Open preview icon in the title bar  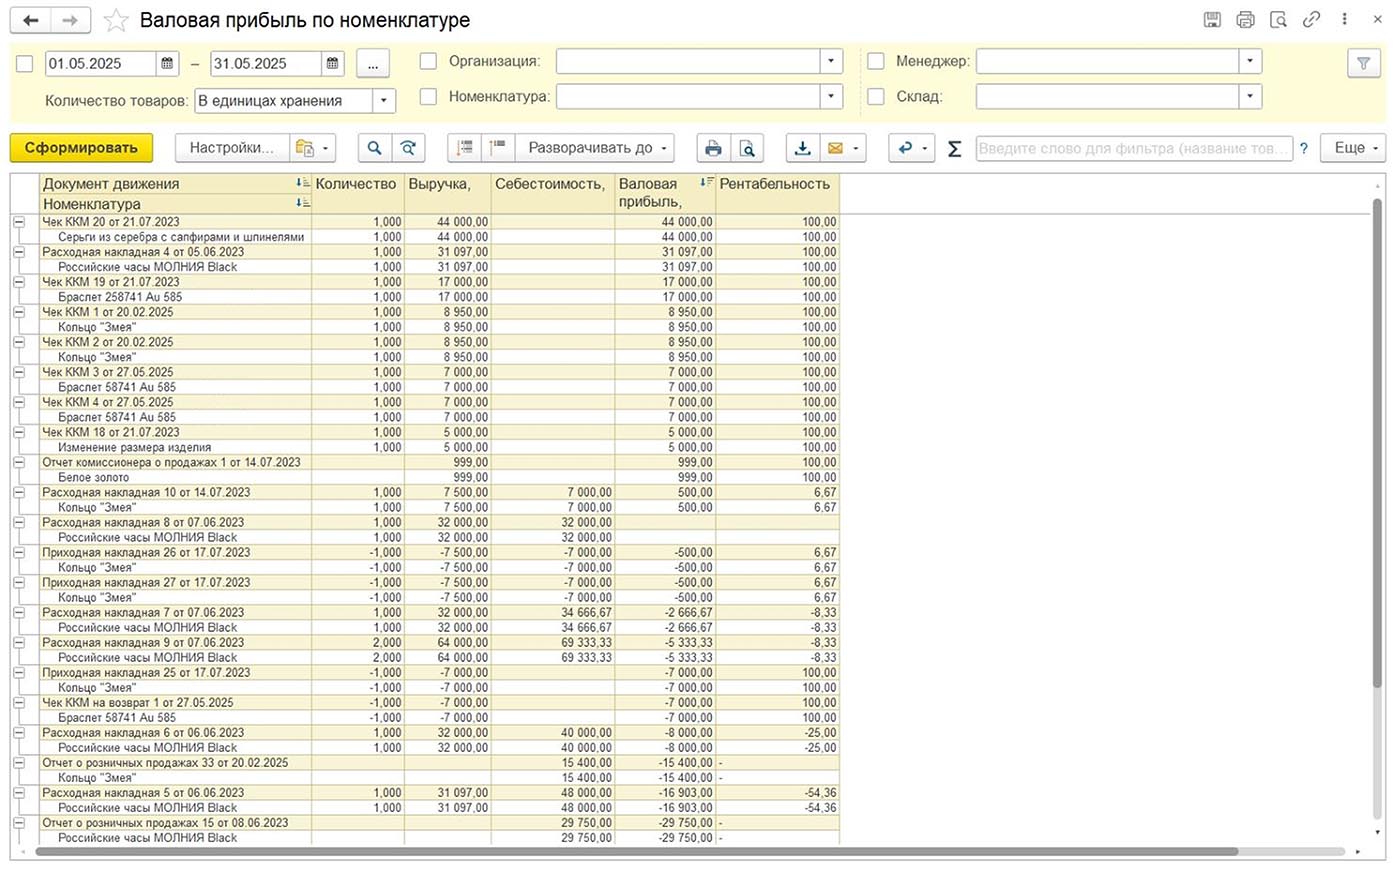1278,20
